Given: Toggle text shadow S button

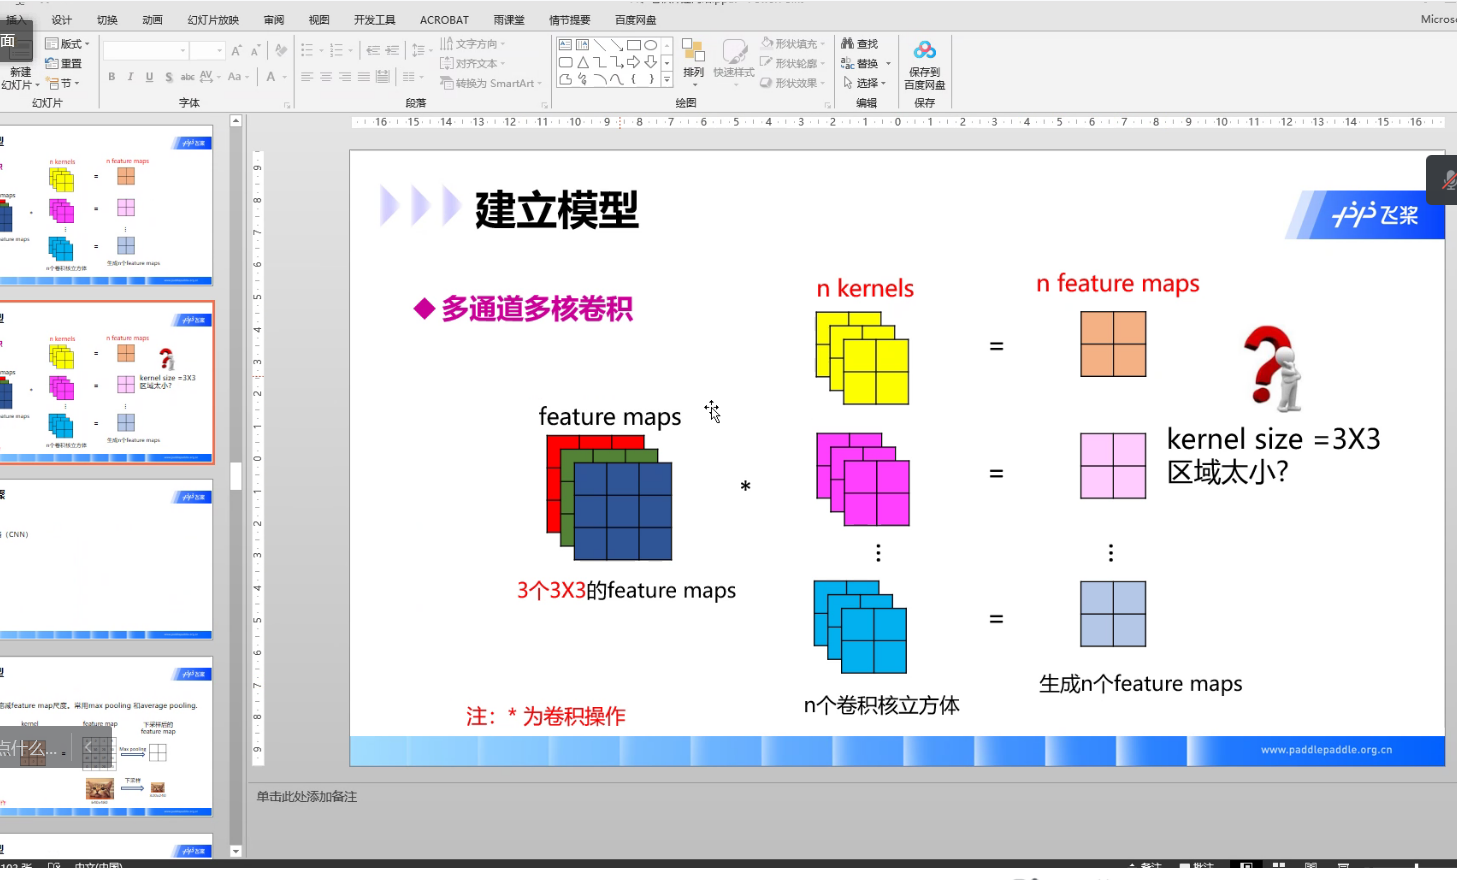Looking at the screenshot, I should 168,77.
